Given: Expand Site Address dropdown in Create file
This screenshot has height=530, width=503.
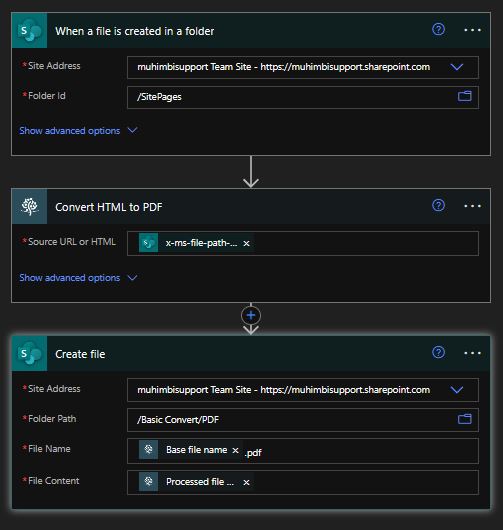Looking at the screenshot, I should click(457, 390).
